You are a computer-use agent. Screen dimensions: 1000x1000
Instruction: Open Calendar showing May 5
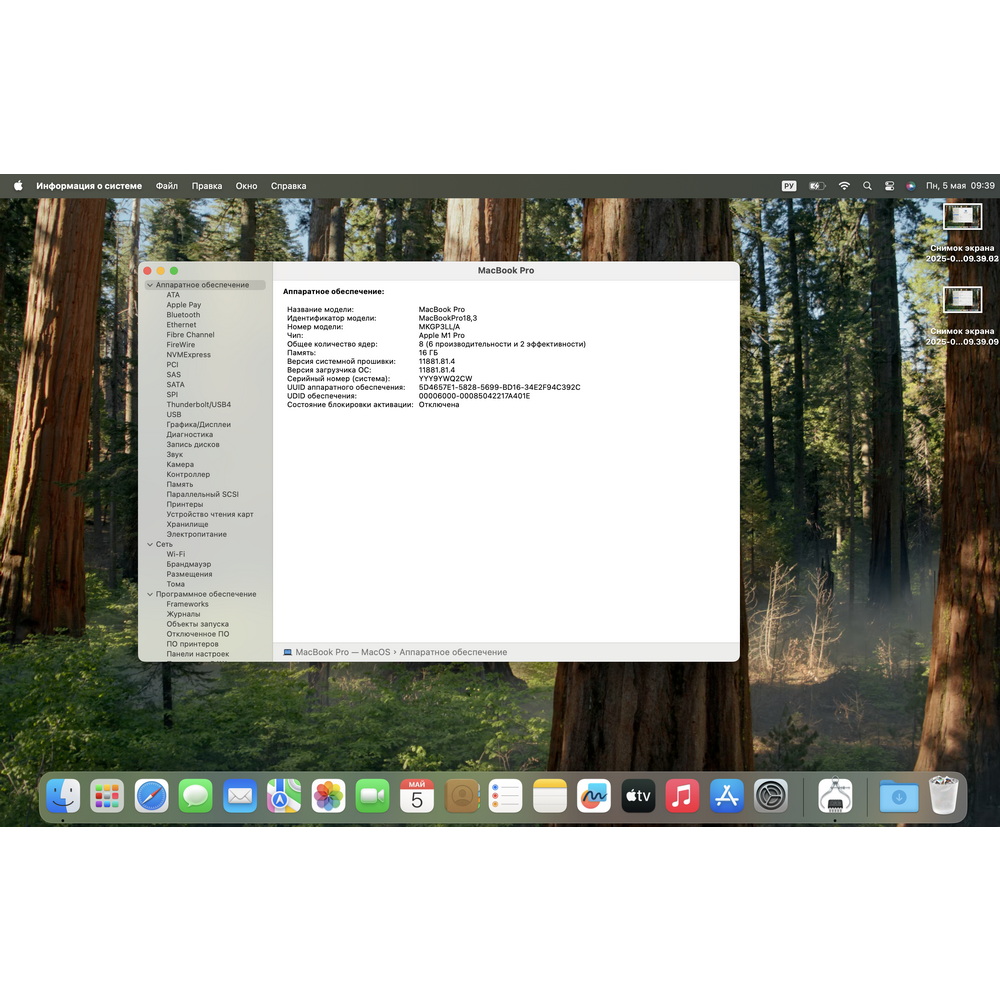tap(416, 796)
